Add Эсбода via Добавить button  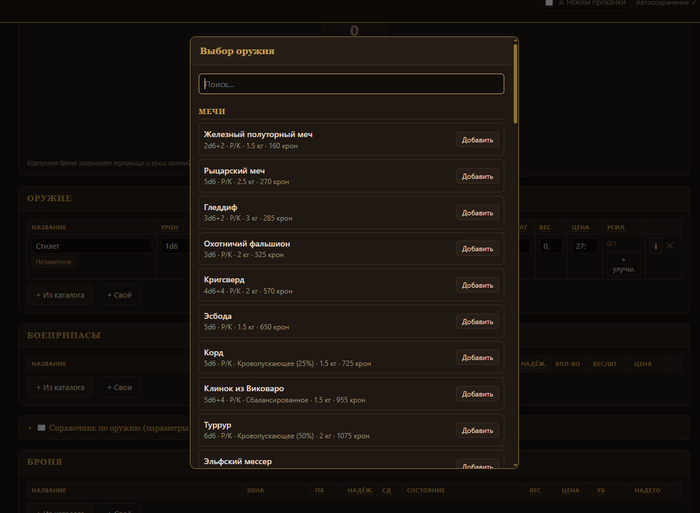(x=477, y=321)
